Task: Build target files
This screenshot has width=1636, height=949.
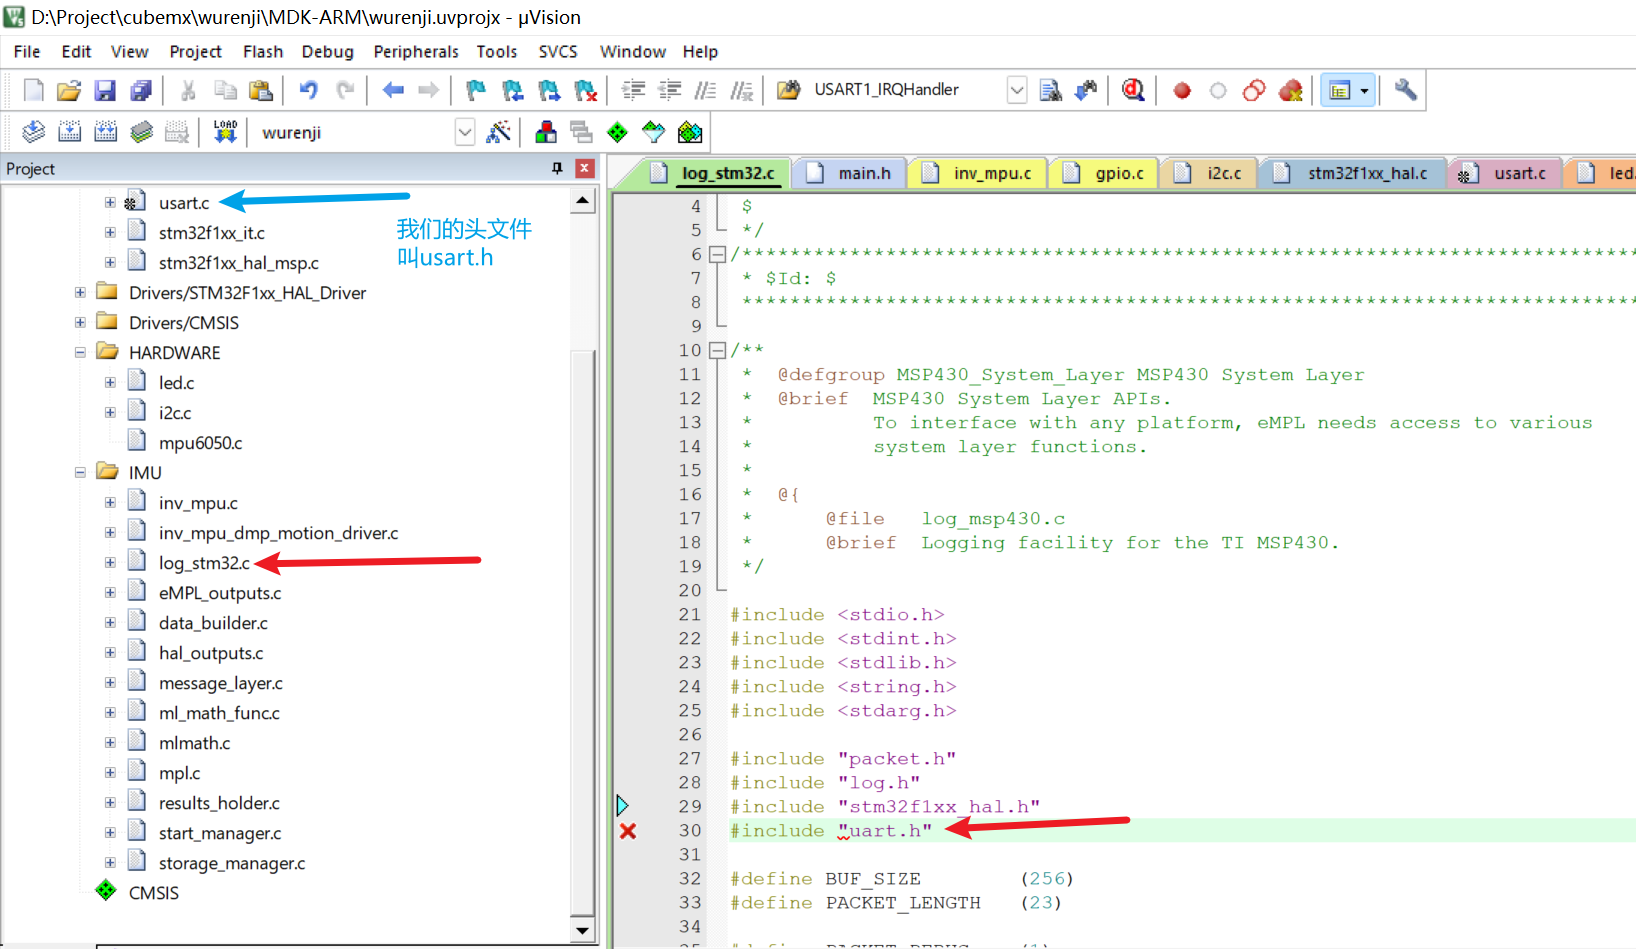Action: coord(70,132)
